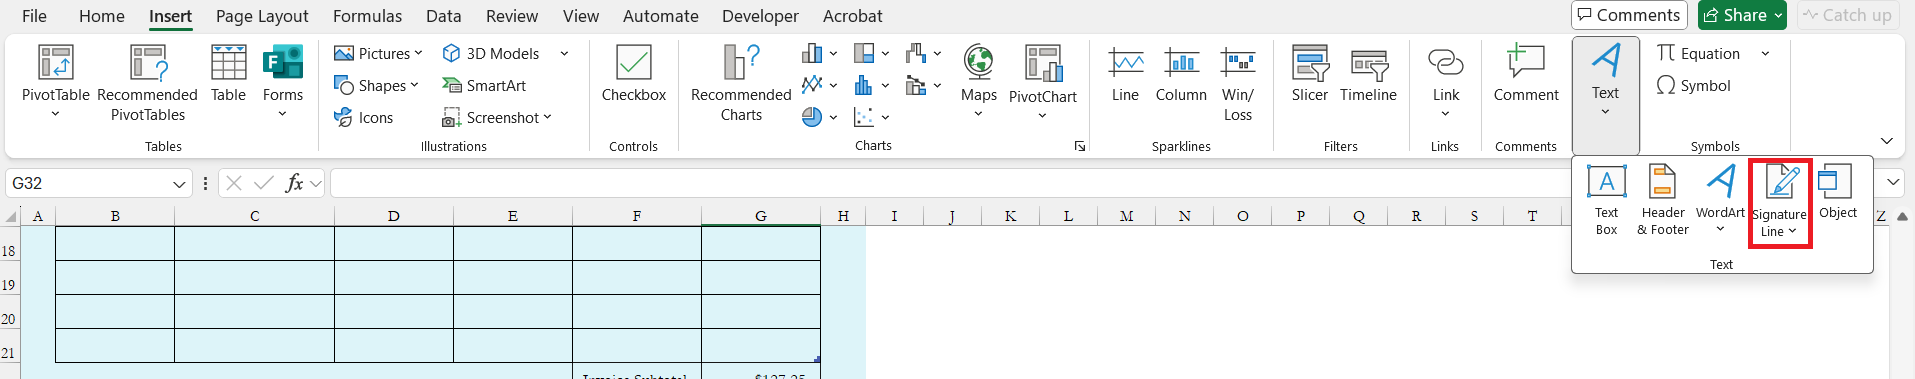The width and height of the screenshot is (1915, 379).
Task: Insert a hierarchy chart
Action: pyautogui.click(x=872, y=54)
